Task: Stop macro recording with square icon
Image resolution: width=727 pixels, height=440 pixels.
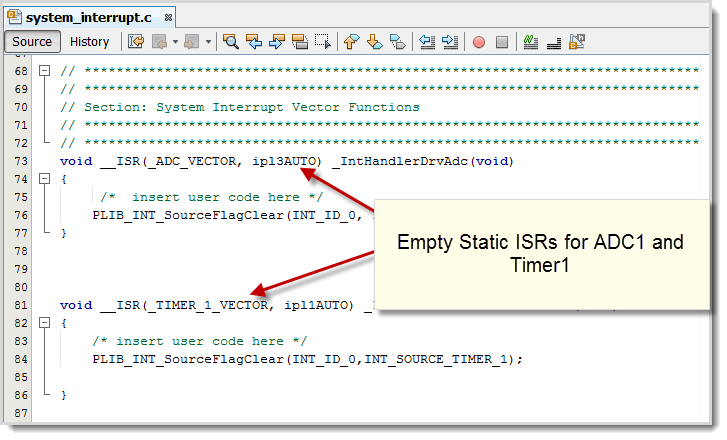Action: 502,42
